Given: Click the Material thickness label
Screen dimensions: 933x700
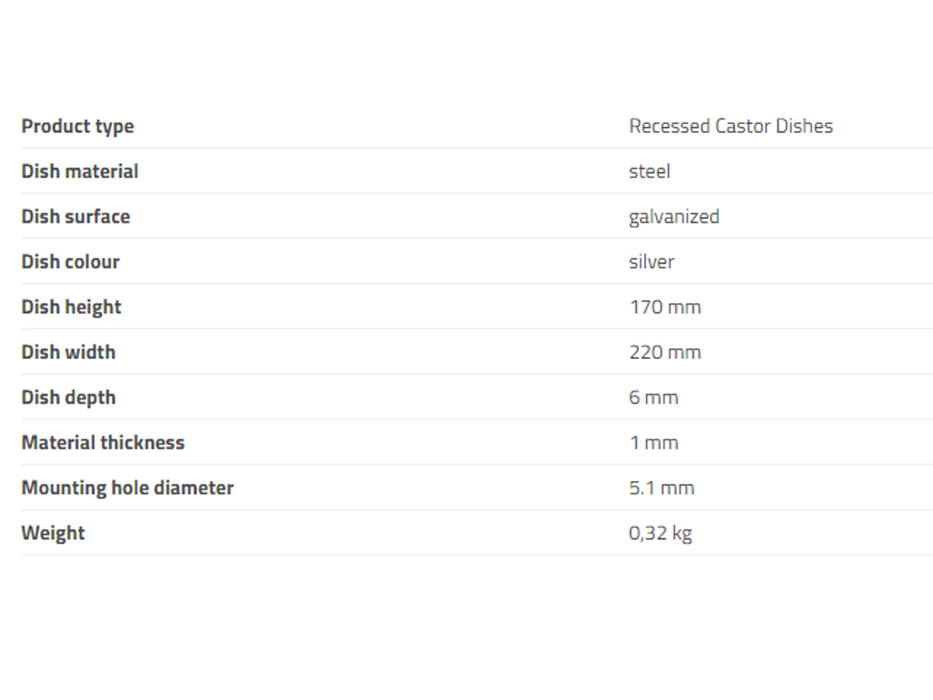Looking at the screenshot, I should pos(103,442).
